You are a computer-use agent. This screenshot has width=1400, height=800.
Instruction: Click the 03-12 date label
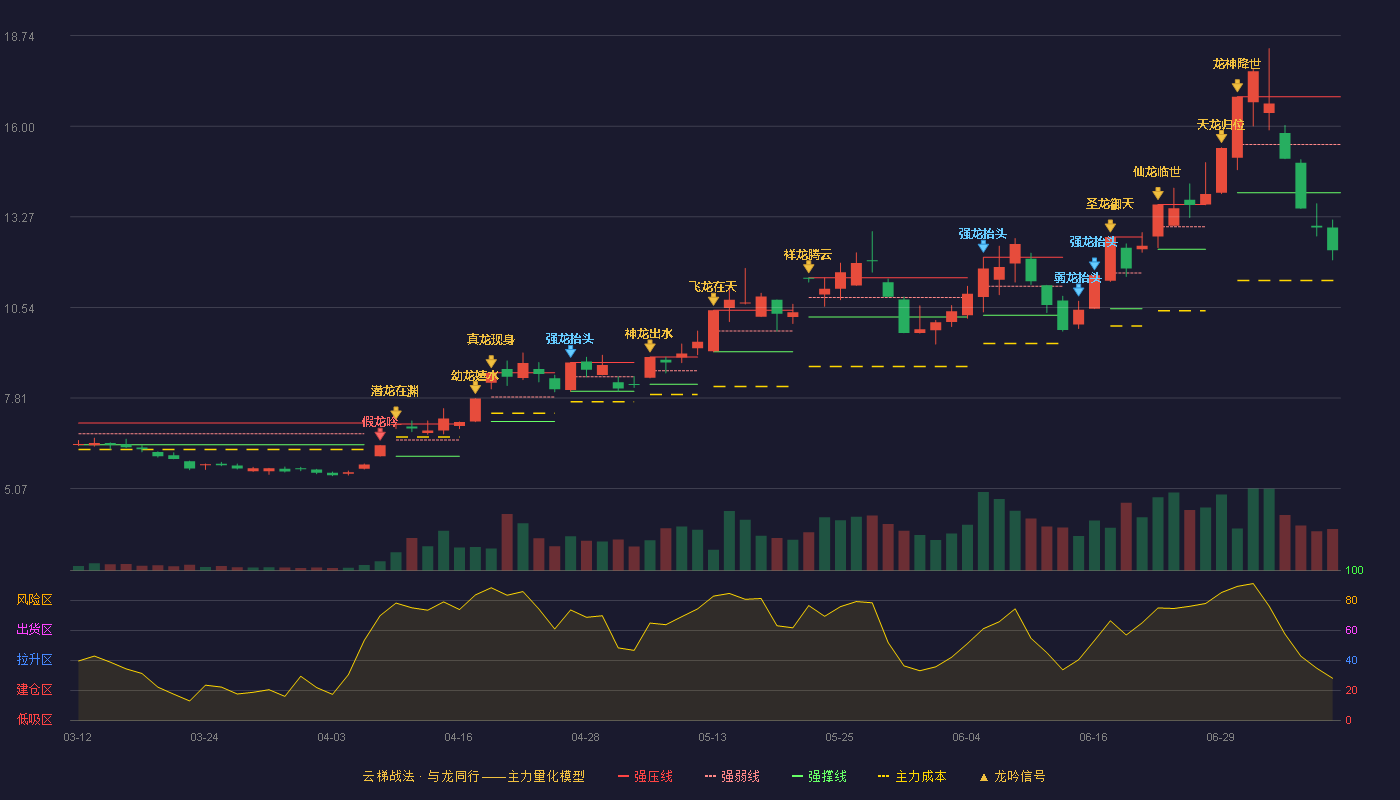pyautogui.click(x=78, y=737)
